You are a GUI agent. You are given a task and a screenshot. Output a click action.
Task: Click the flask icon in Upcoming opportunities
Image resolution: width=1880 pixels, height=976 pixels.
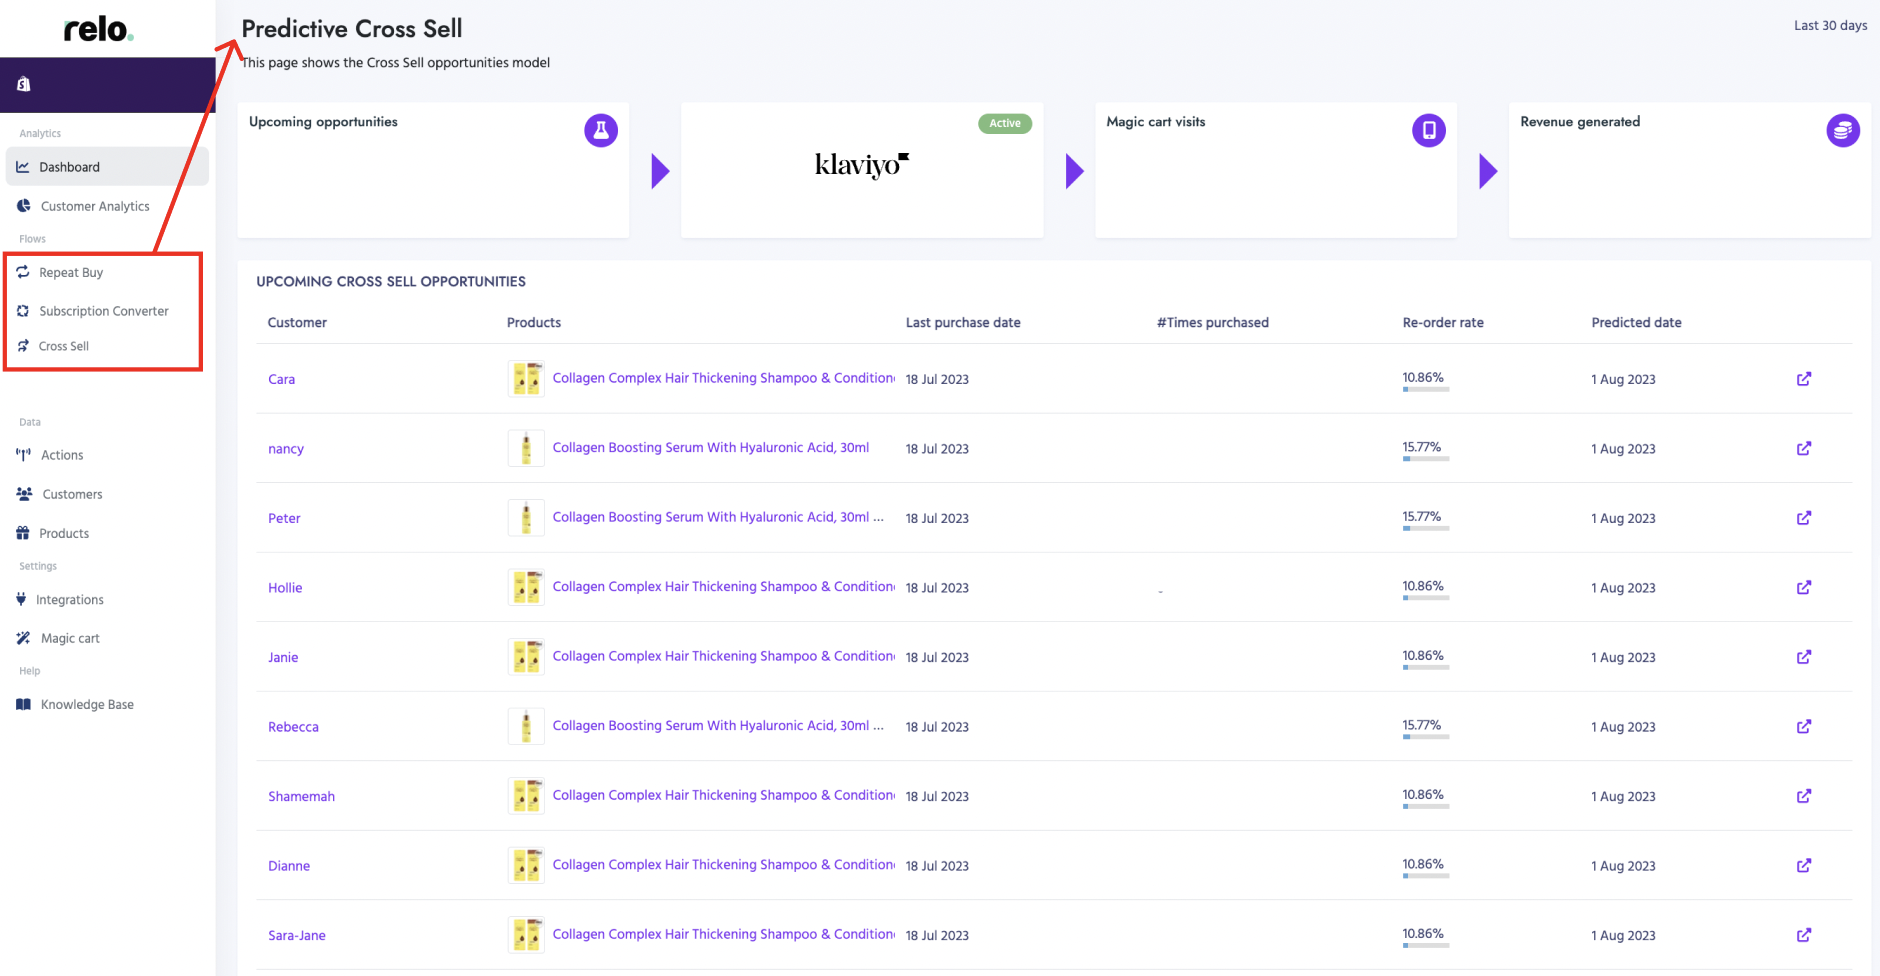[x=601, y=130]
